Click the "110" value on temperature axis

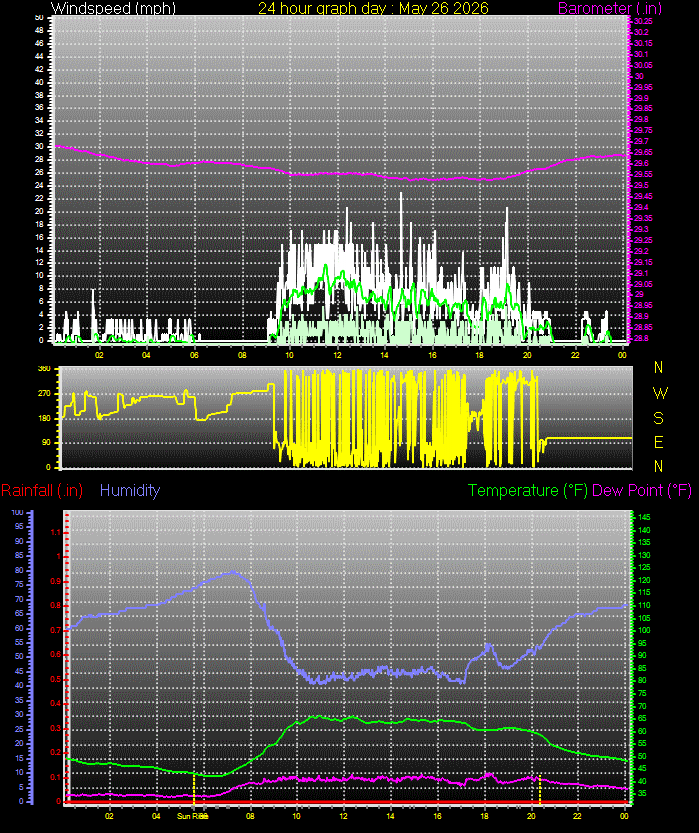tap(644, 606)
